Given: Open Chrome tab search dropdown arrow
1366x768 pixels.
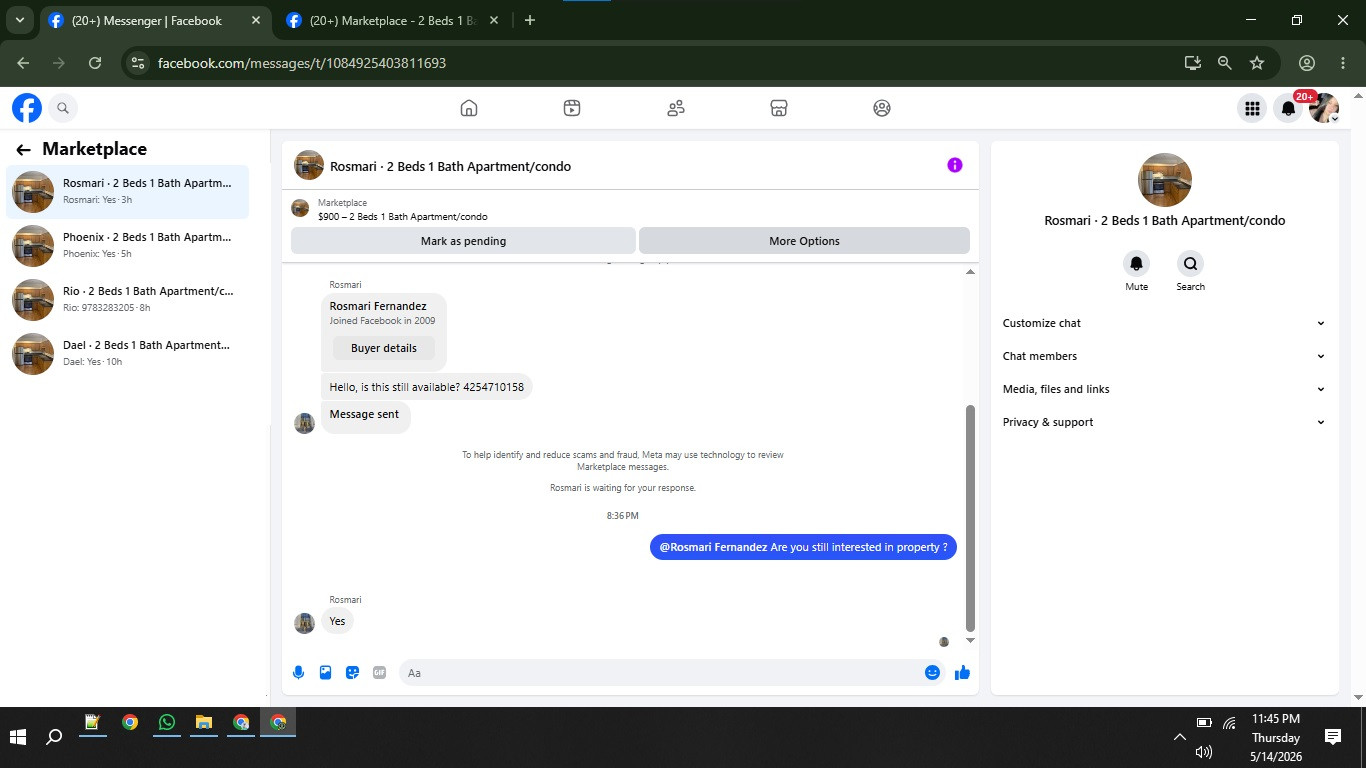Looking at the screenshot, I should tap(19, 20).
